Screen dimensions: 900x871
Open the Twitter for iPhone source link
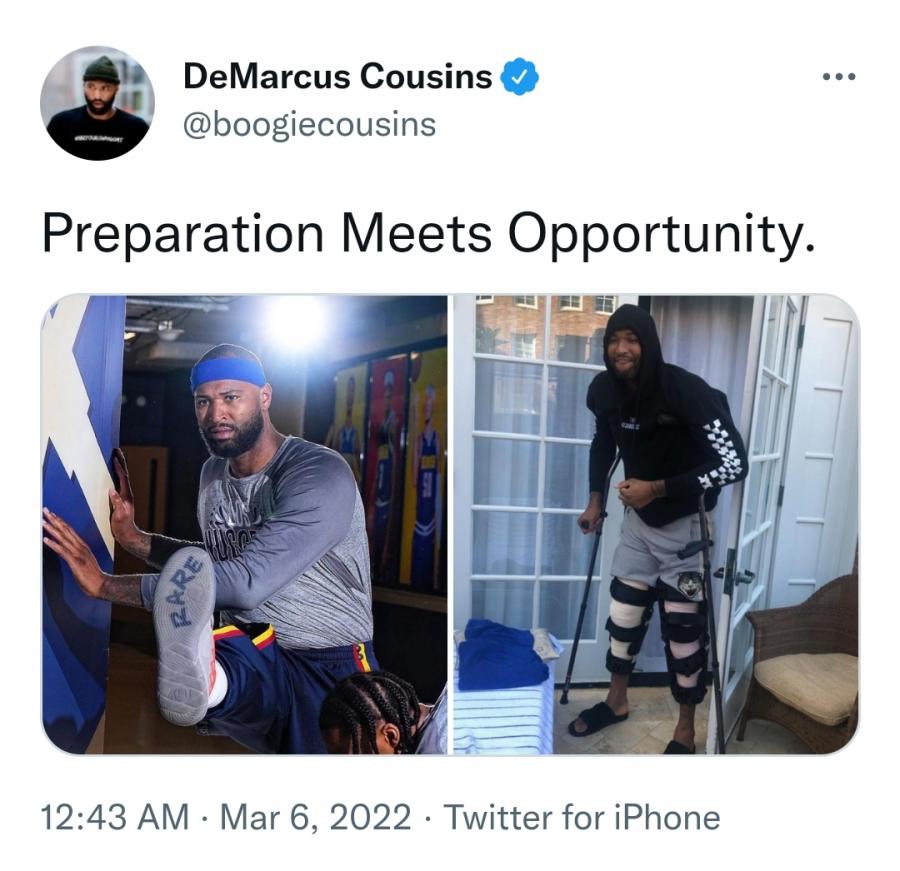[581, 816]
